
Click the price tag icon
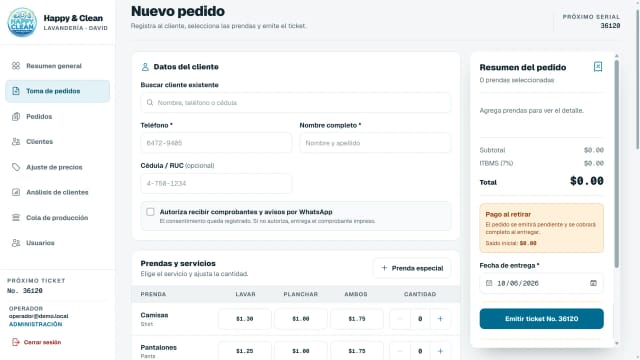[16, 167]
